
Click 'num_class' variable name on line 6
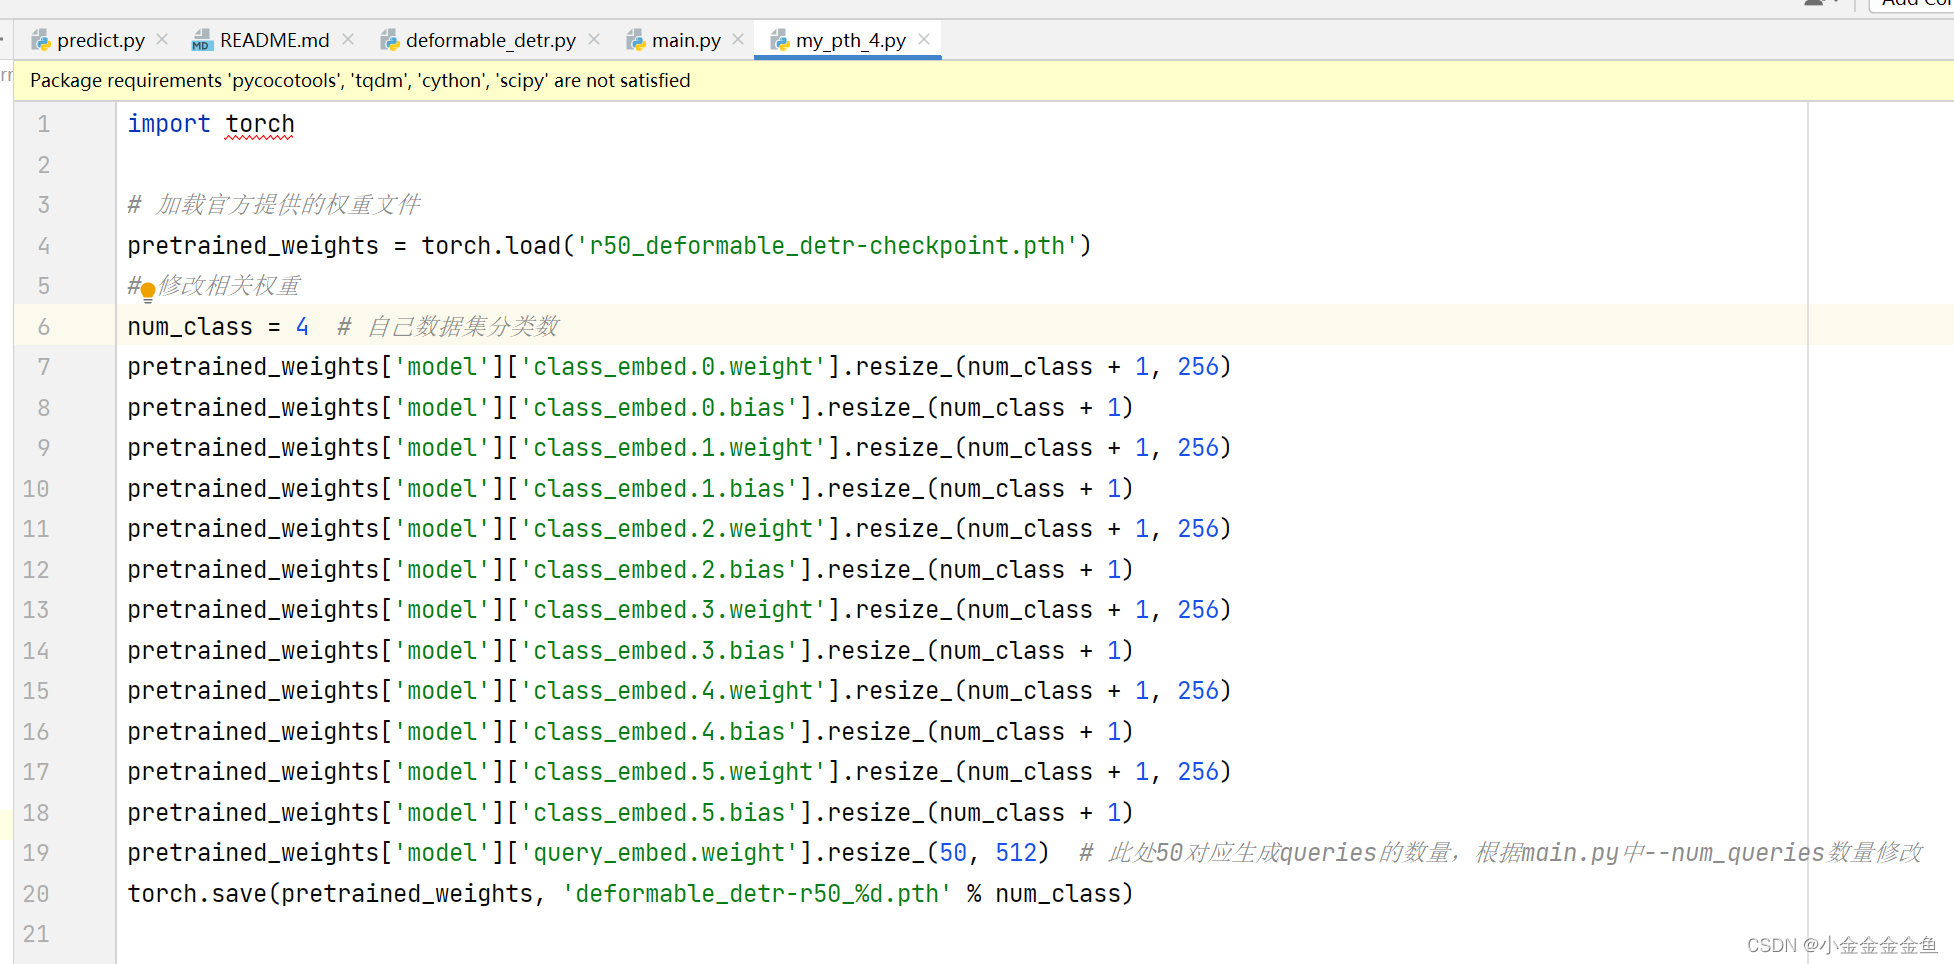[x=190, y=327]
